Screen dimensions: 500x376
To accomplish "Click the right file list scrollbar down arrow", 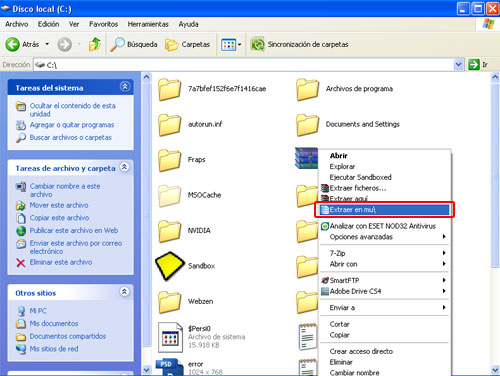I will pyautogui.click(x=495, y=370).
